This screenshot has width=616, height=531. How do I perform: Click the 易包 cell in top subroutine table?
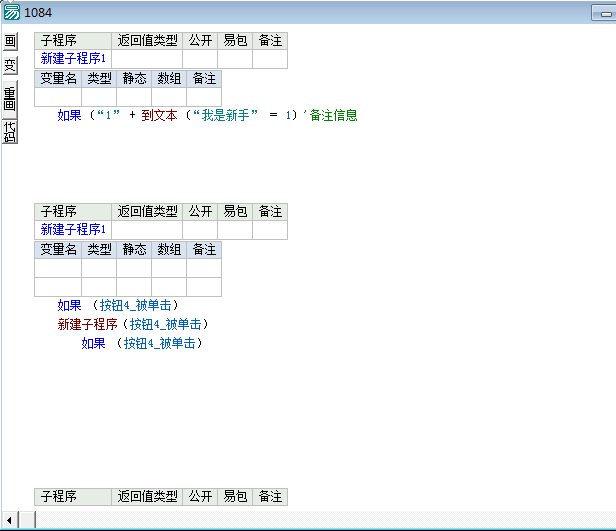(234, 59)
